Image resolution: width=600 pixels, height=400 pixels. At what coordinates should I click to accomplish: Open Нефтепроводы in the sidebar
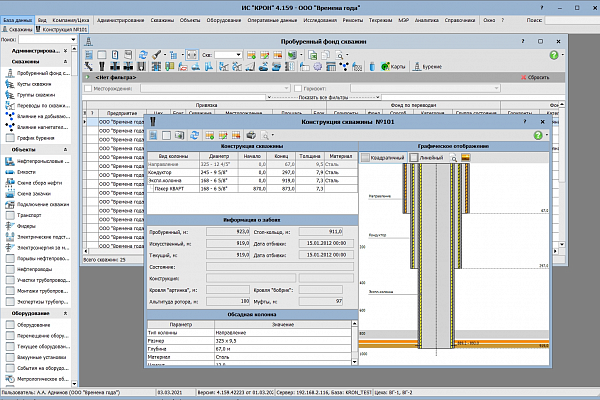pos(29,269)
